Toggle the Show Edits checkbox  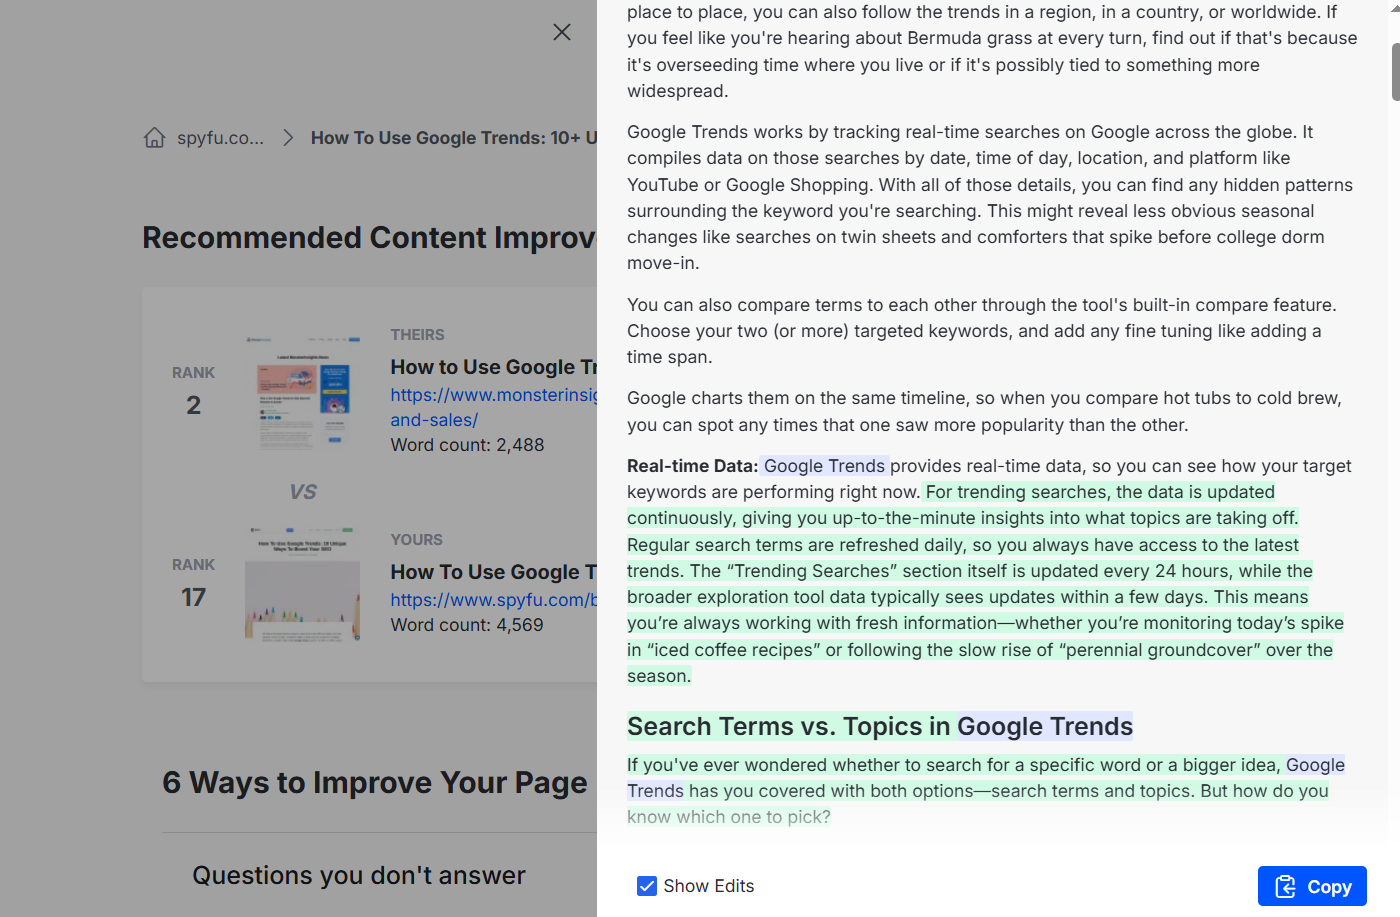(647, 886)
